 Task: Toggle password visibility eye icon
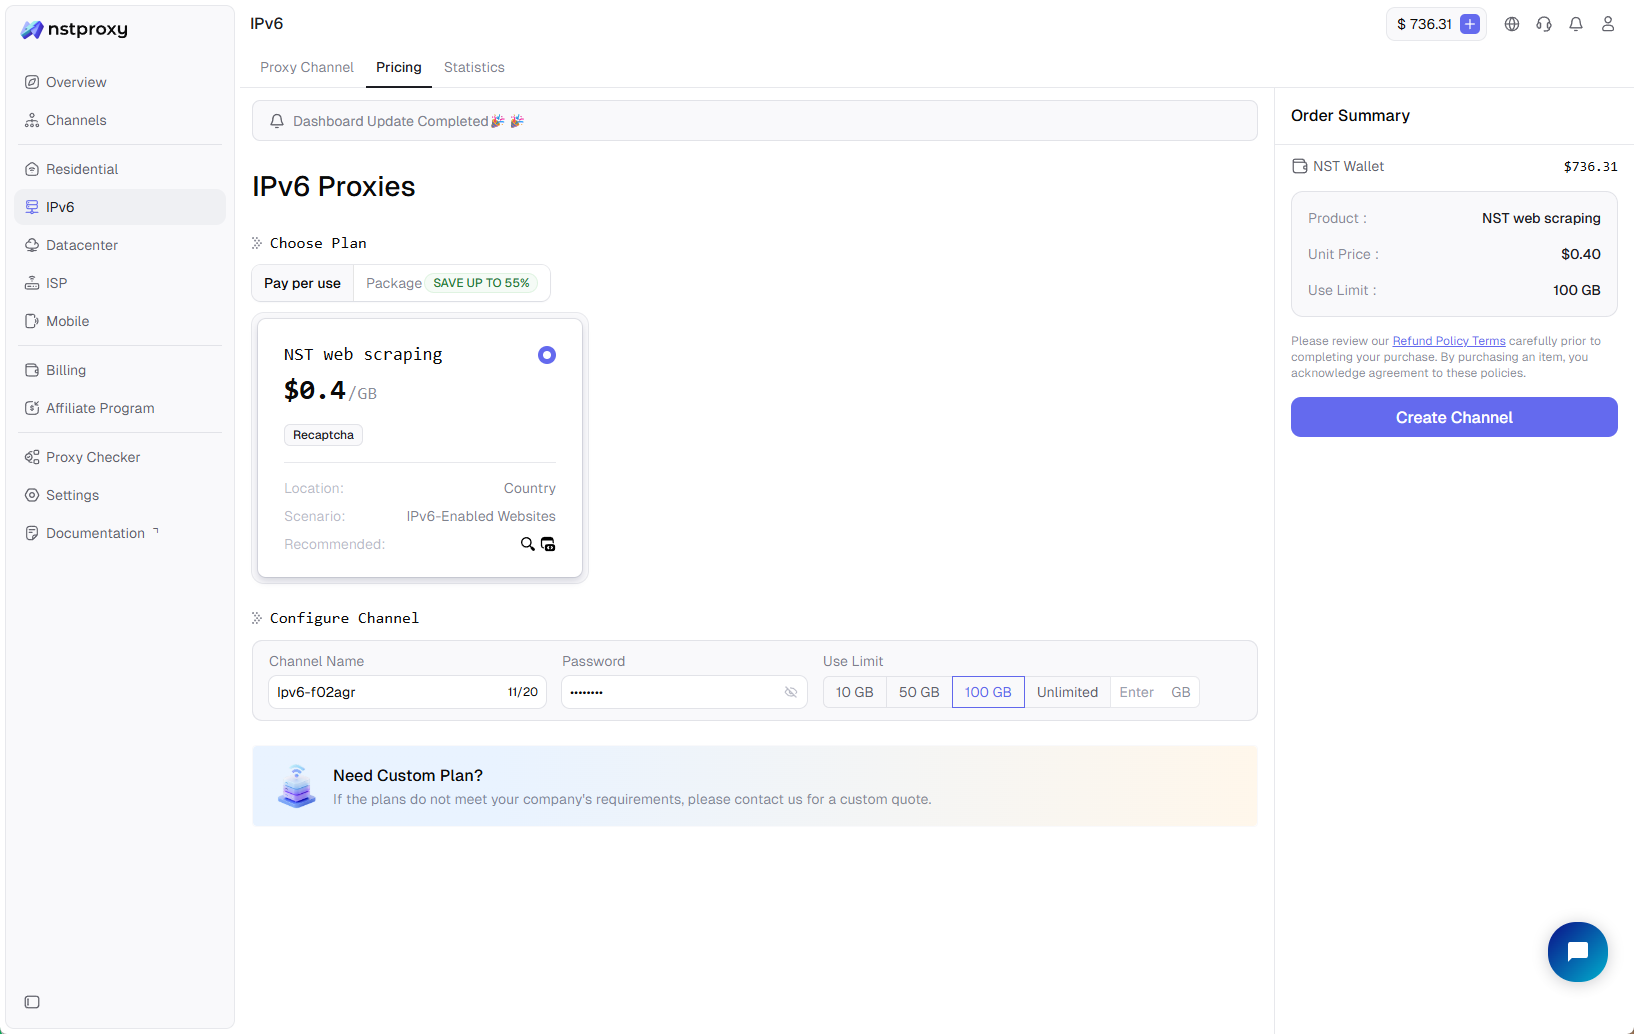tap(791, 692)
